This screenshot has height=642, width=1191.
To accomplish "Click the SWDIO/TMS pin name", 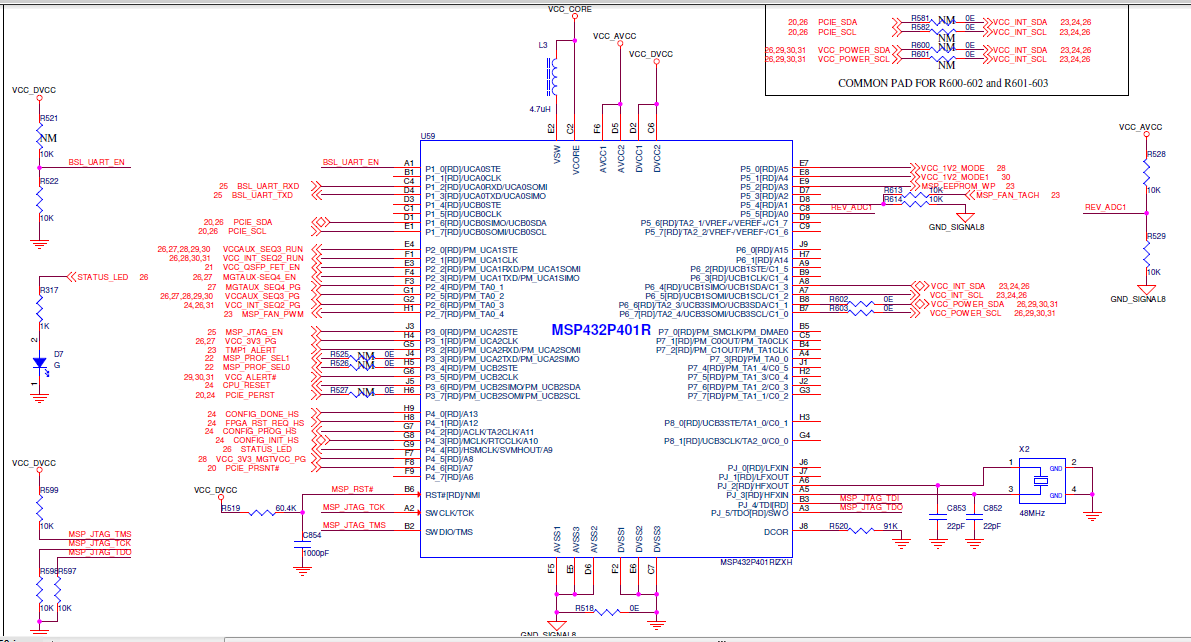I will tap(449, 532).
